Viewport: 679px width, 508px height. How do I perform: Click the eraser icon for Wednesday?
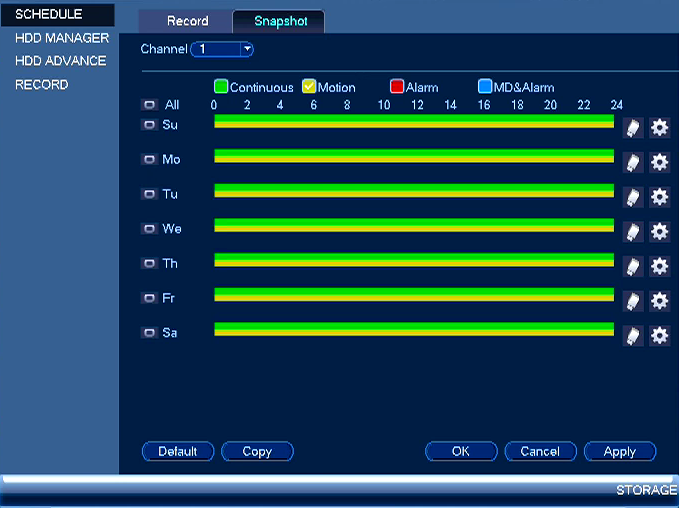[x=633, y=232]
